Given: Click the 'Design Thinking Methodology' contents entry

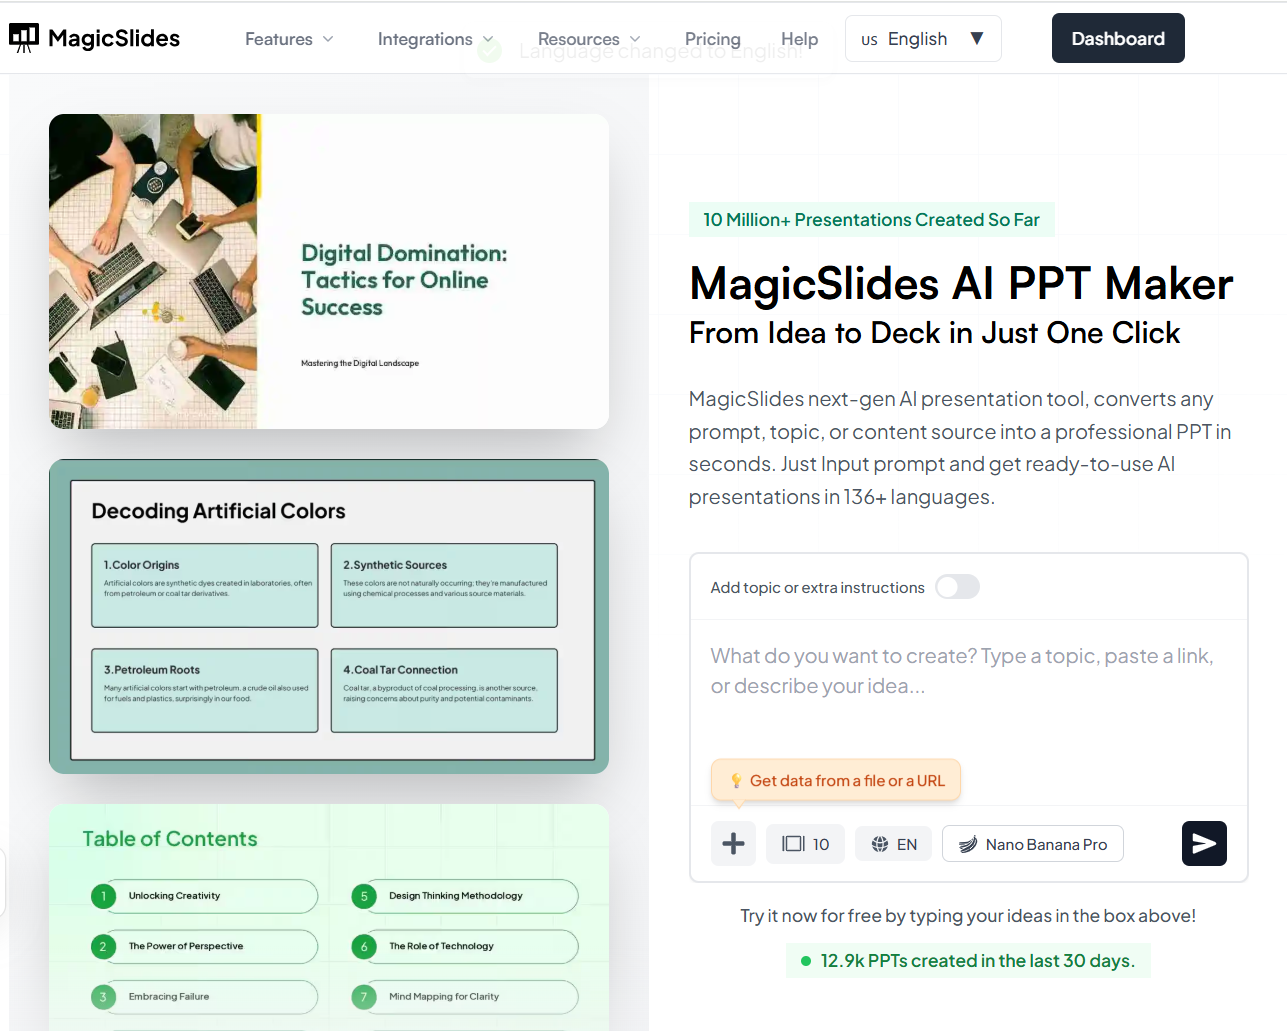Looking at the screenshot, I should [465, 896].
